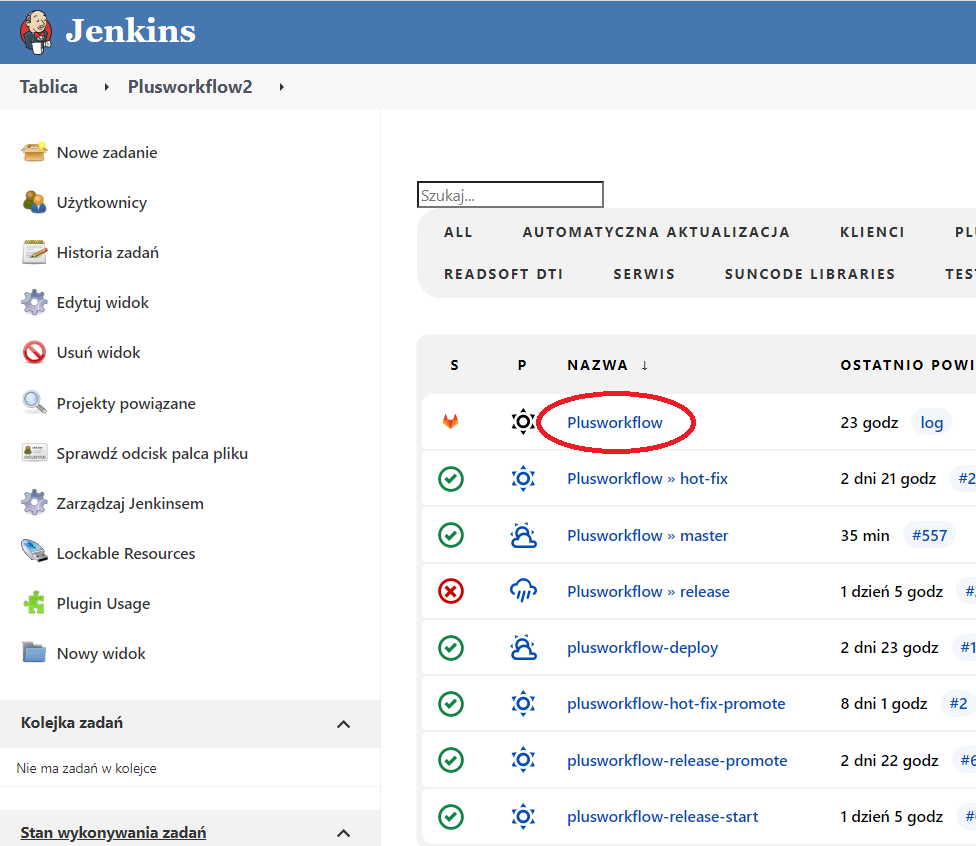Image resolution: width=976 pixels, height=846 pixels.
Task: Open Zarządzaj Jenkinsem link
Action: point(130,503)
